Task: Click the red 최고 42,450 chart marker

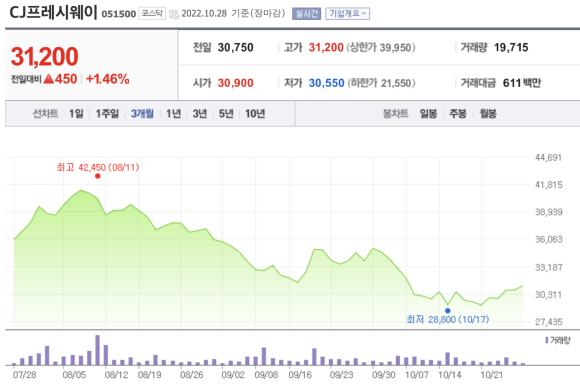Action: click(98, 176)
